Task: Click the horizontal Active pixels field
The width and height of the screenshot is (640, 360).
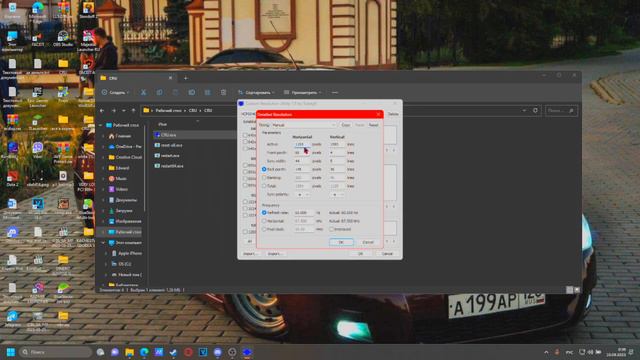Action: tap(302, 144)
